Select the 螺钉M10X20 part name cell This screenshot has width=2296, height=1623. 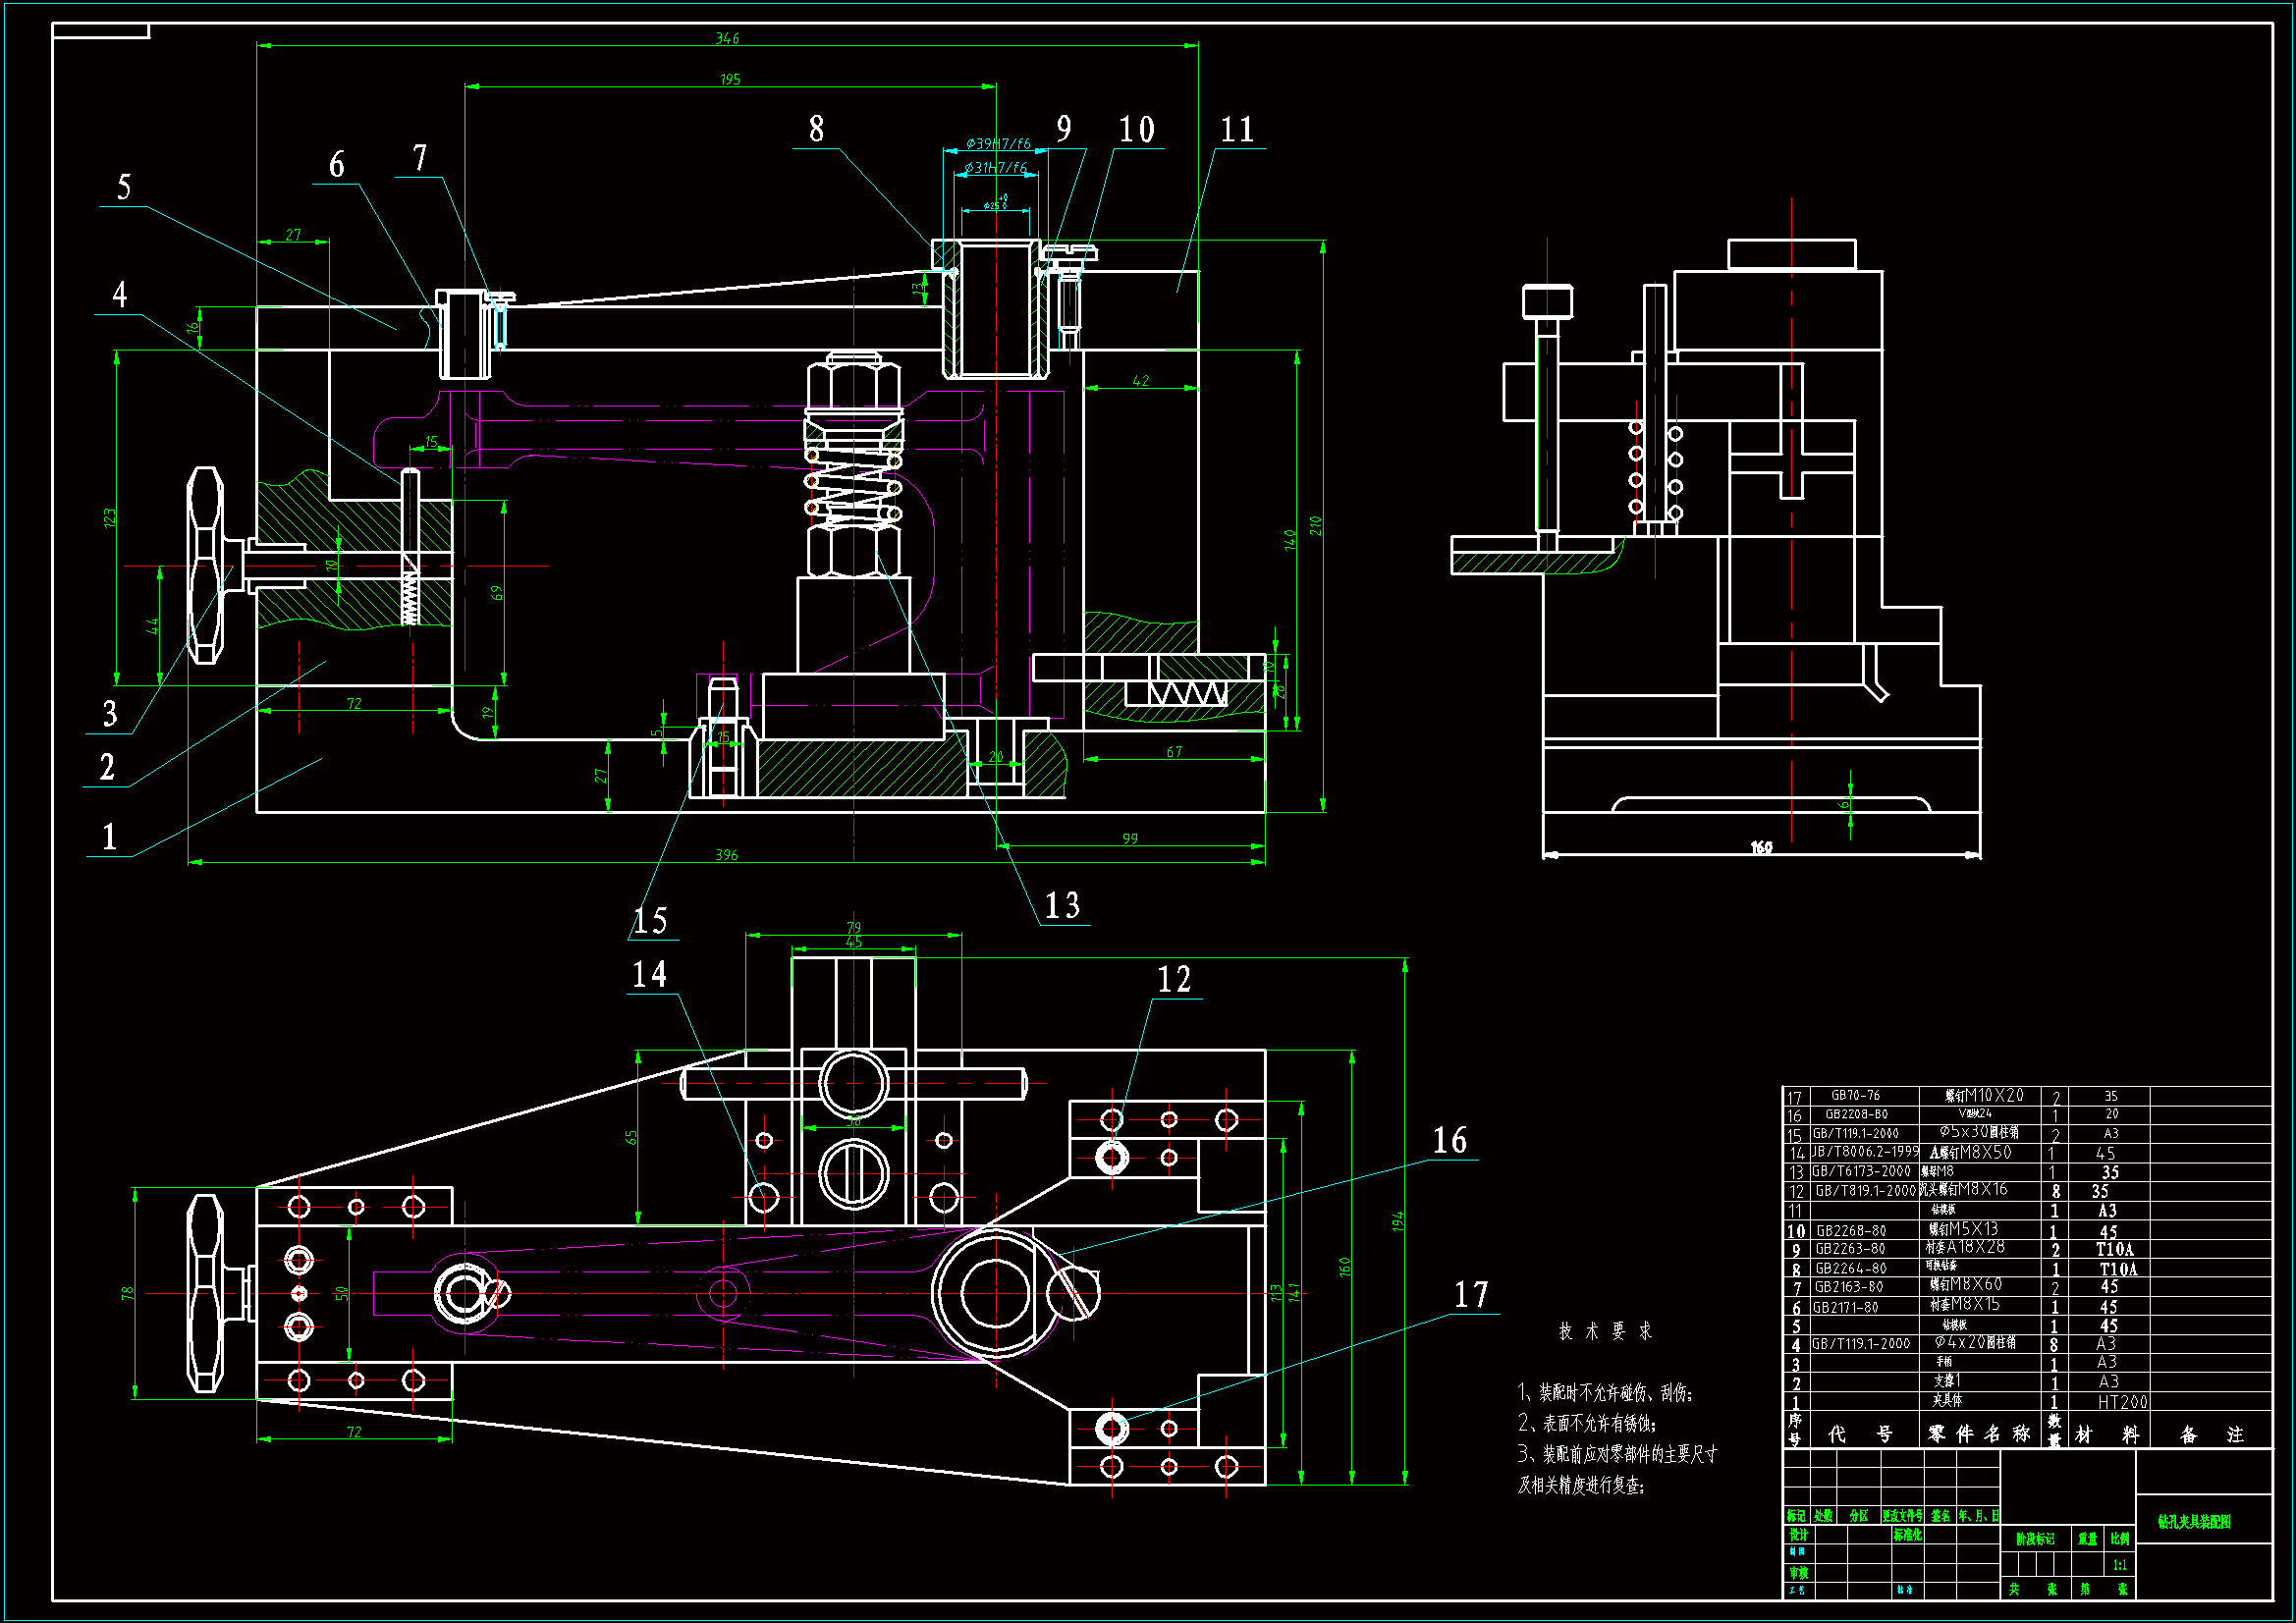pos(1983,1095)
